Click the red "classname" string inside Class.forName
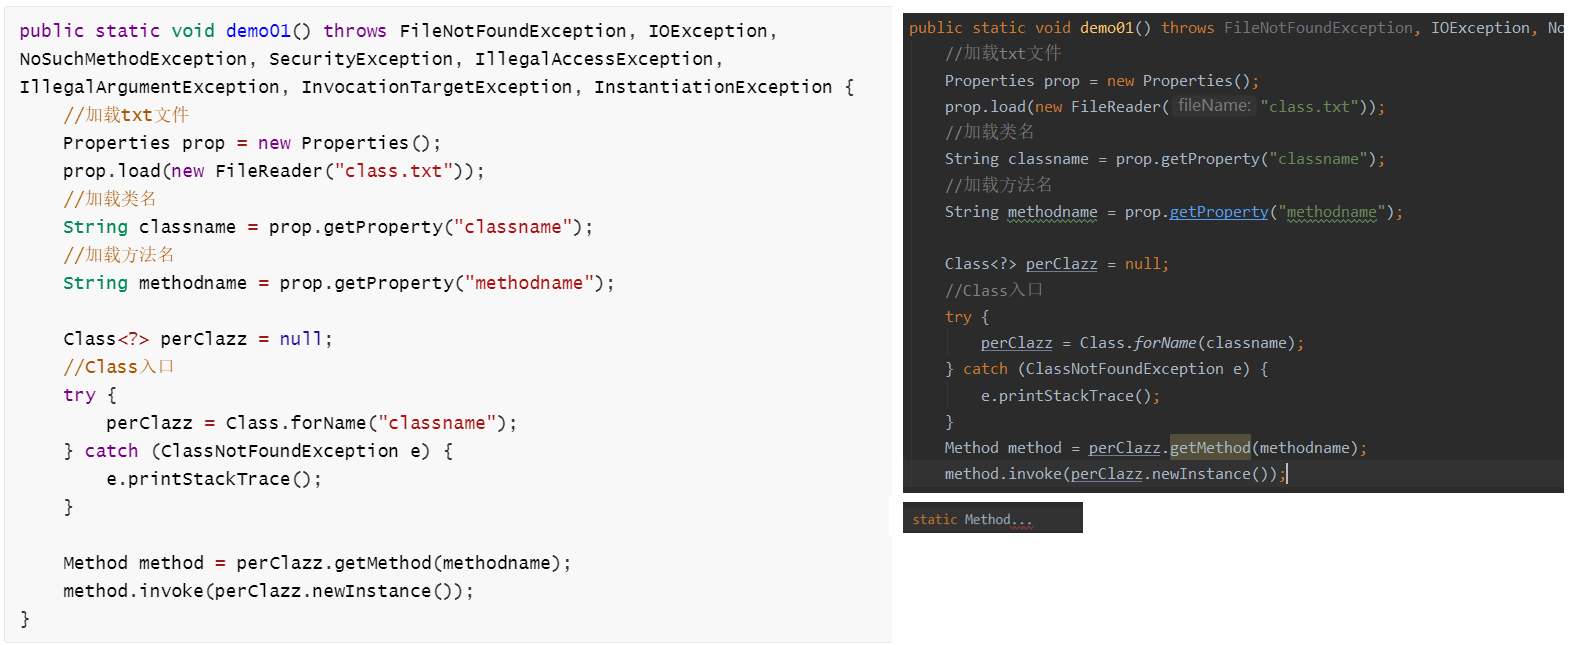 tap(437, 423)
